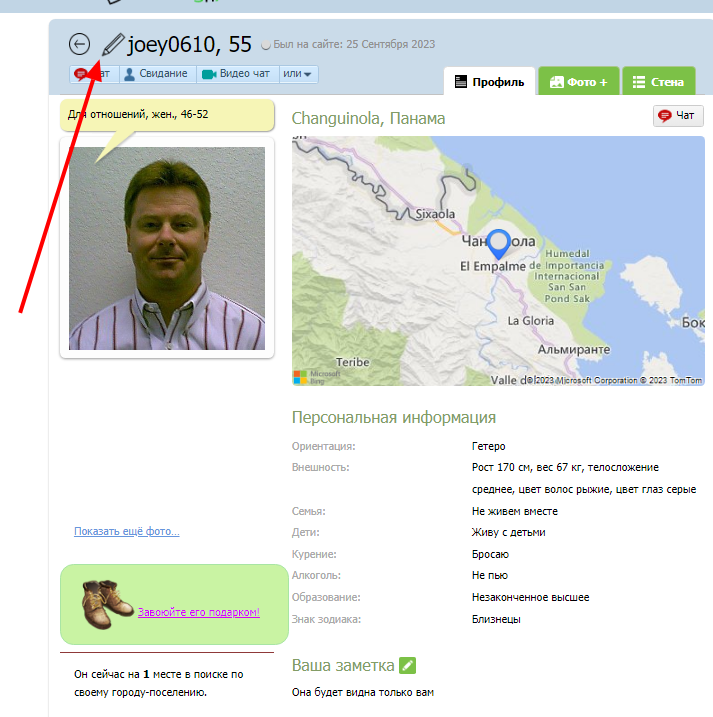Click the offline status indicator dot
713x717 pixels.
click(266, 45)
